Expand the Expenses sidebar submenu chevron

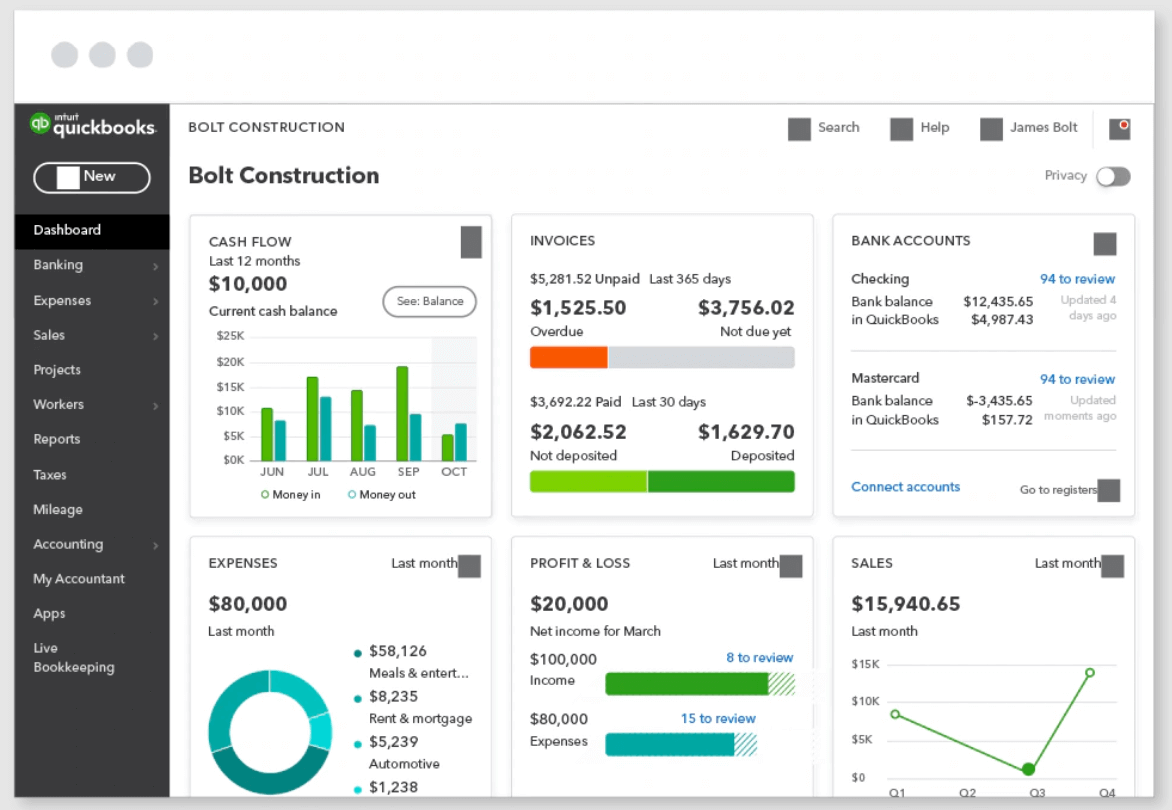(x=155, y=302)
